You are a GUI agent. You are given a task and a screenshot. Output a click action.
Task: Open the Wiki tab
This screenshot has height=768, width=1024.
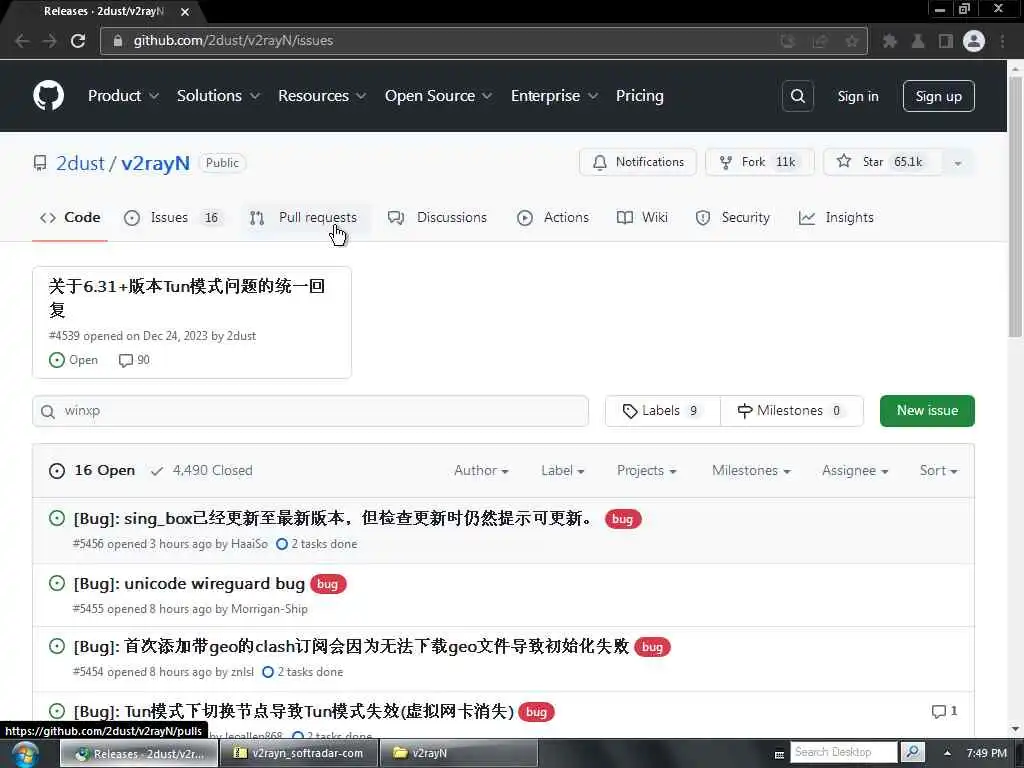(x=642, y=217)
